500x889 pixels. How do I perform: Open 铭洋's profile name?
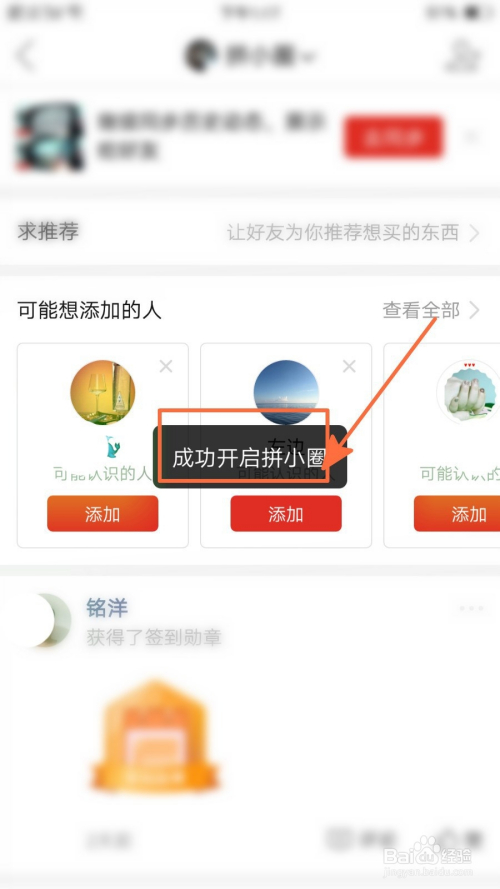coord(107,608)
